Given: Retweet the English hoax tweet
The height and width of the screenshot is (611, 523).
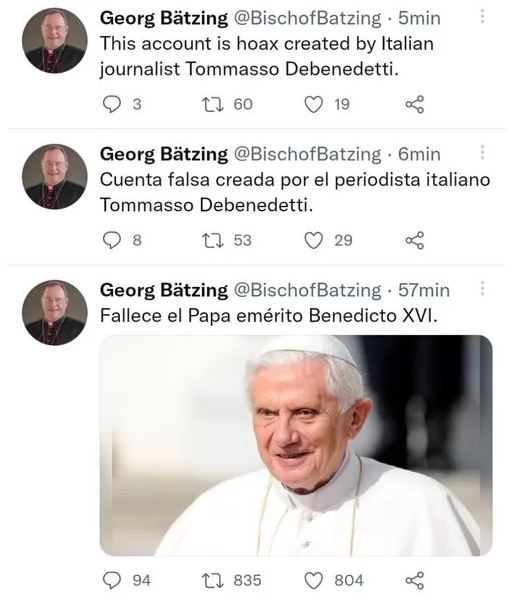Looking at the screenshot, I should [x=213, y=104].
